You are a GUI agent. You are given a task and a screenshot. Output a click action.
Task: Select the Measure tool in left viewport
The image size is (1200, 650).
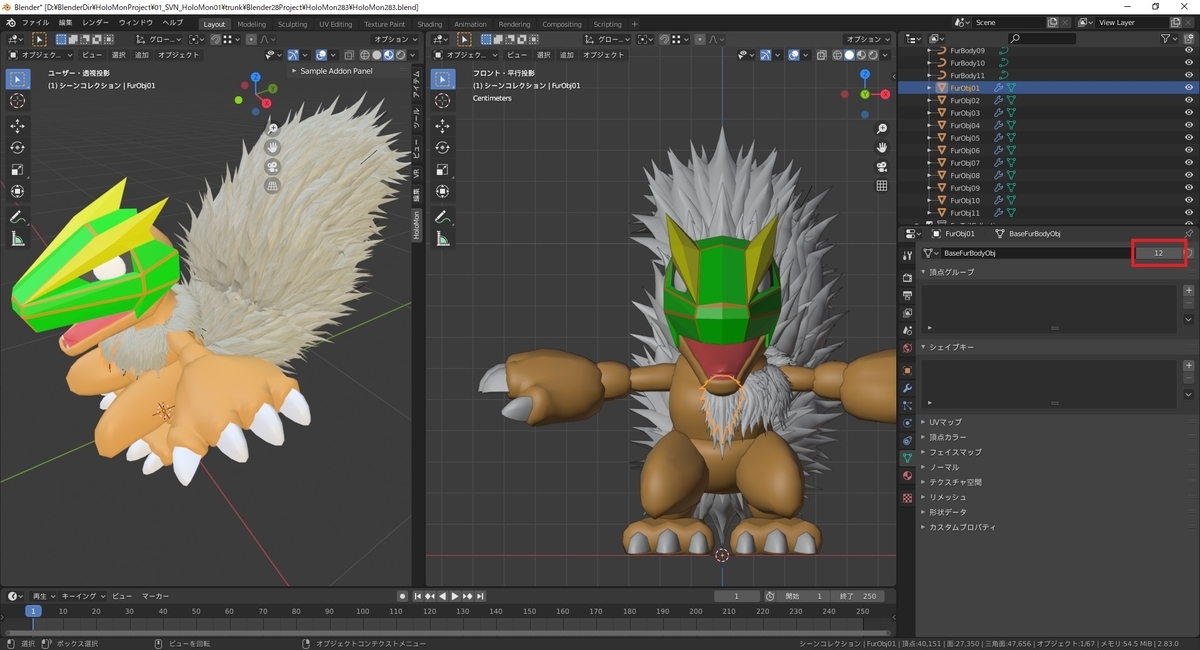coord(18,239)
